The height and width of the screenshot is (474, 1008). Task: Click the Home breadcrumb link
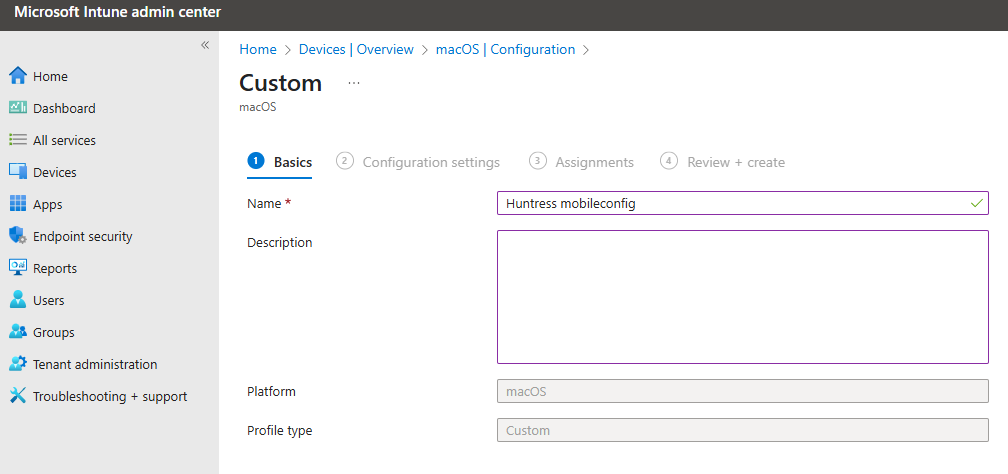pos(258,50)
